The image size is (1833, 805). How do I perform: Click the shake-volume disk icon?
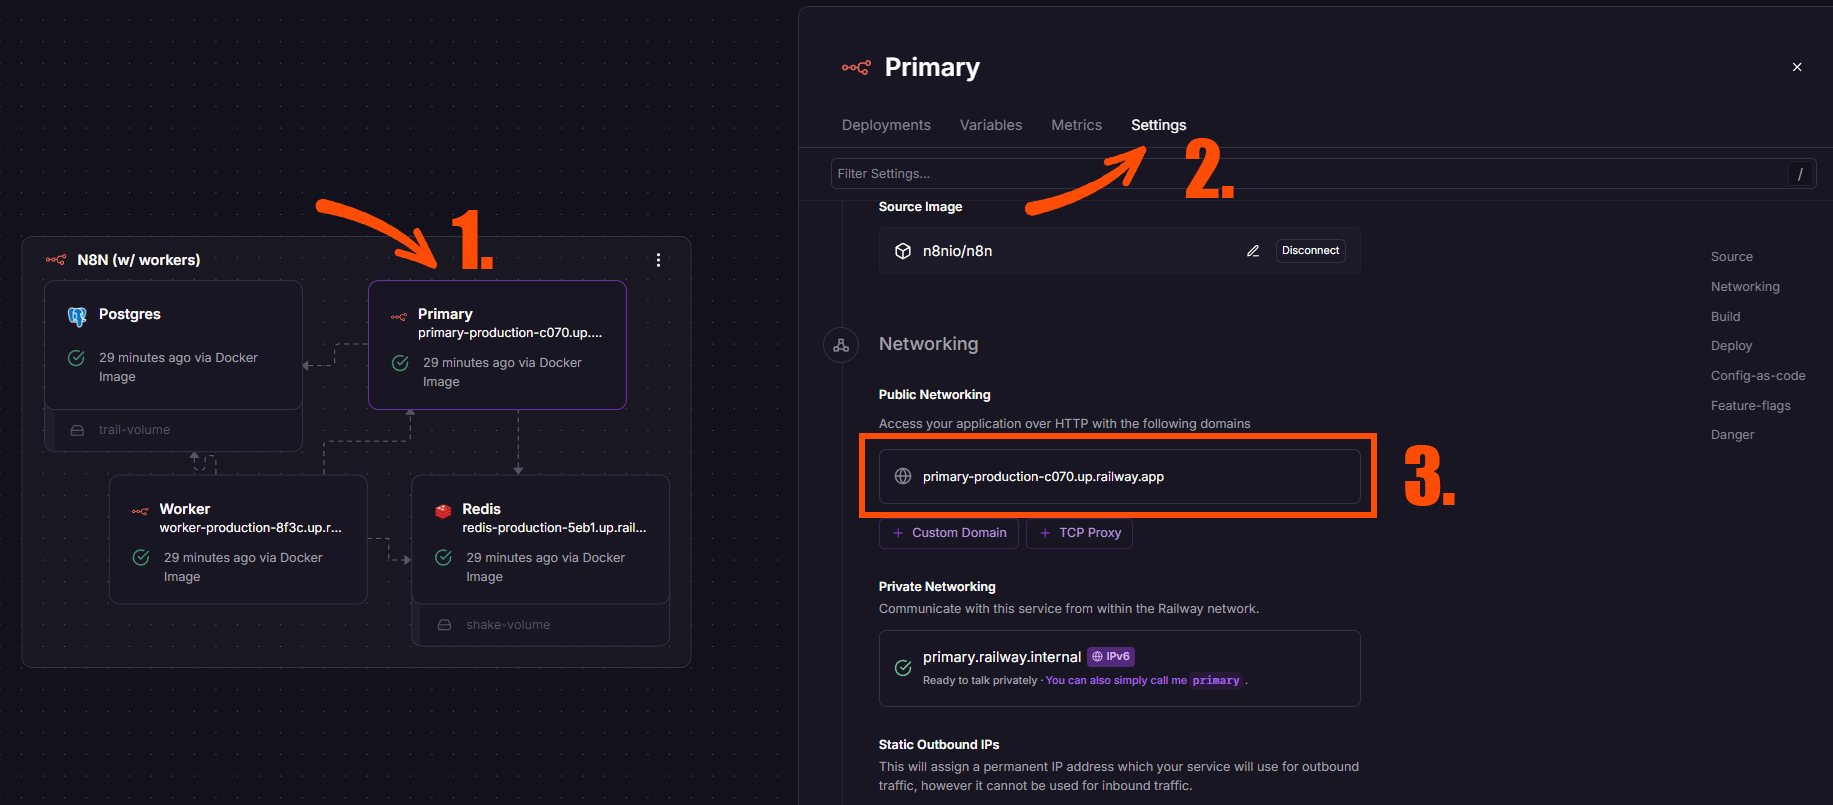pos(444,625)
